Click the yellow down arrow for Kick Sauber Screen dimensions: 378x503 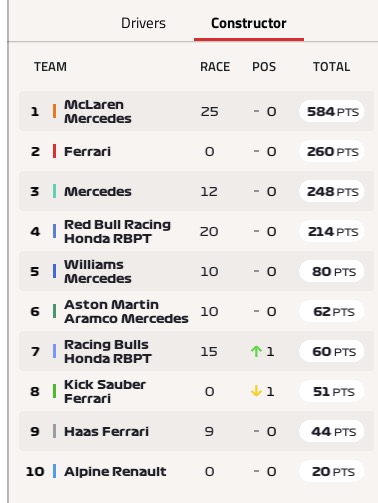pyautogui.click(x=256, y=391)
